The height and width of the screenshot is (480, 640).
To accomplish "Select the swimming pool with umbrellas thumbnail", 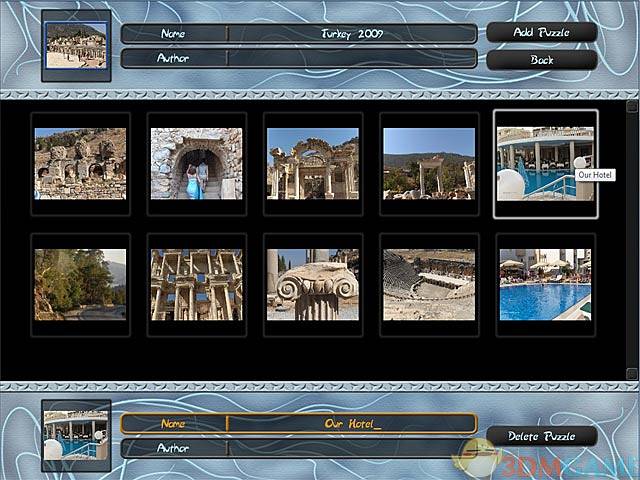I will pos(544,284).
